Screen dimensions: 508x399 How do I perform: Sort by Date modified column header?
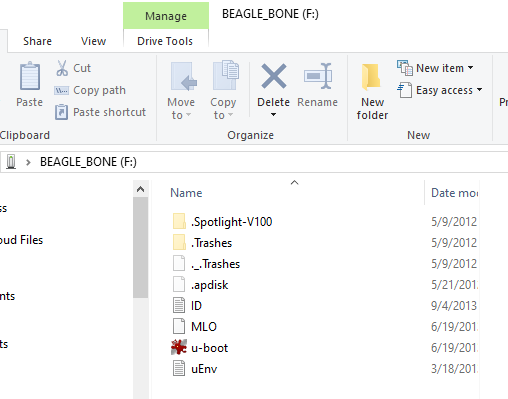tap(455, 193)
